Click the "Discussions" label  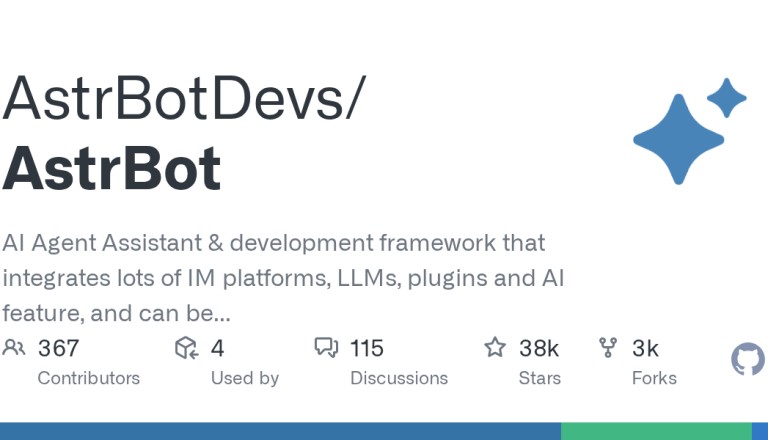399,378
